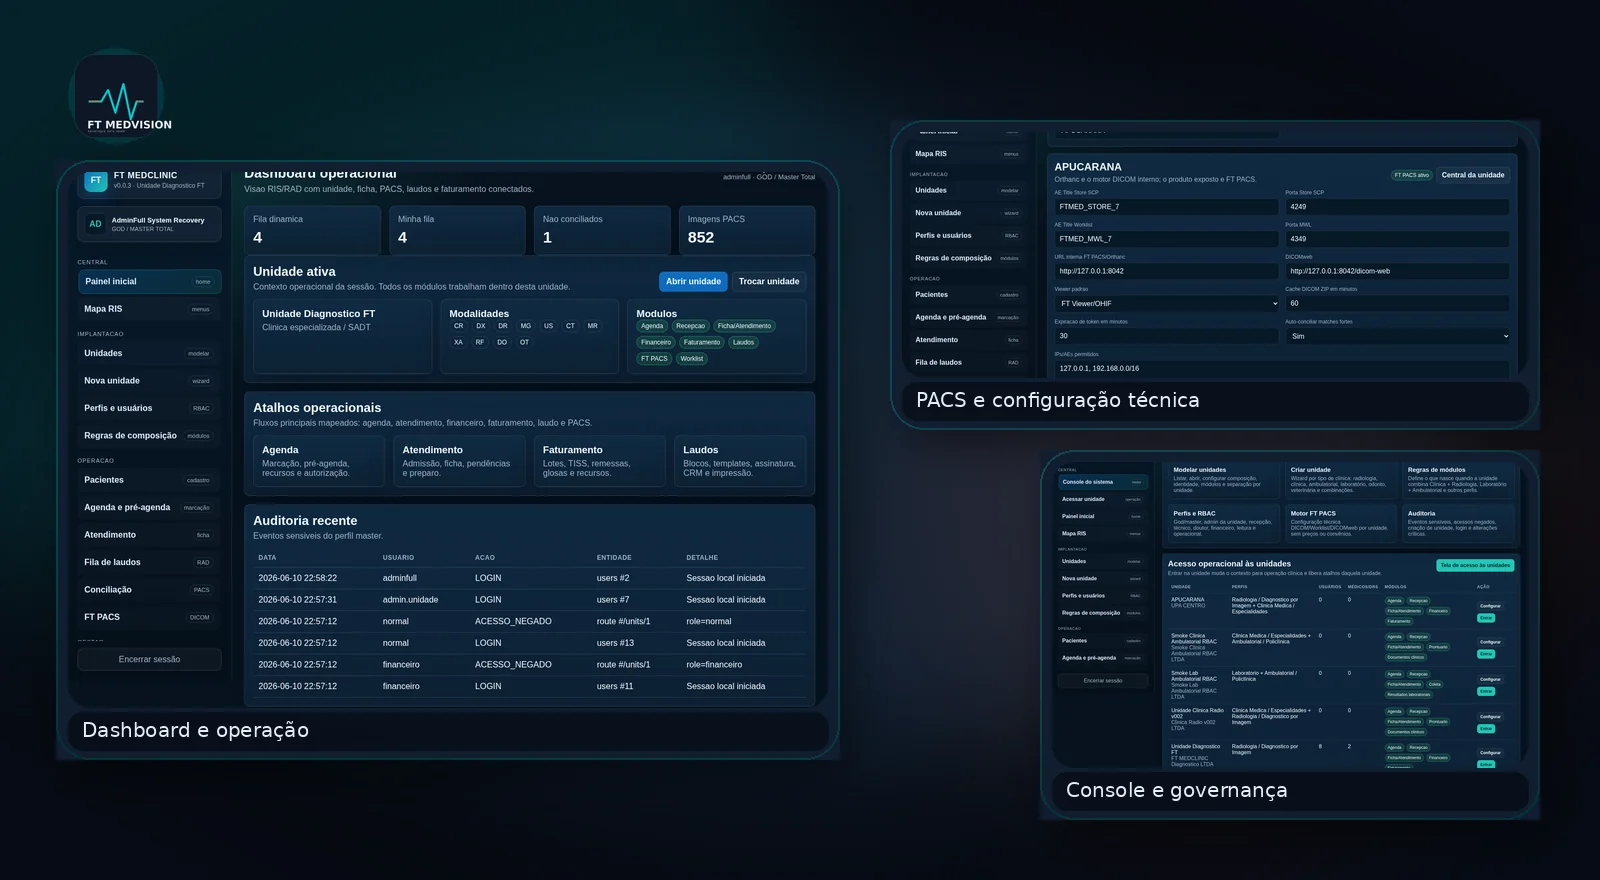The width and height of the screenshot is (1600, 880).
Task: Click ACESSO_NEGADO in the normal user row
Action: click(513, 622)
